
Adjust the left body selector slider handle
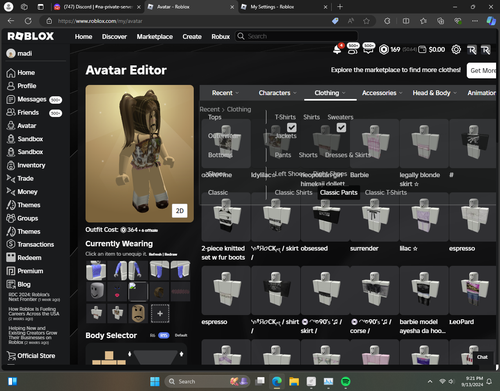(x=130, y=354)
